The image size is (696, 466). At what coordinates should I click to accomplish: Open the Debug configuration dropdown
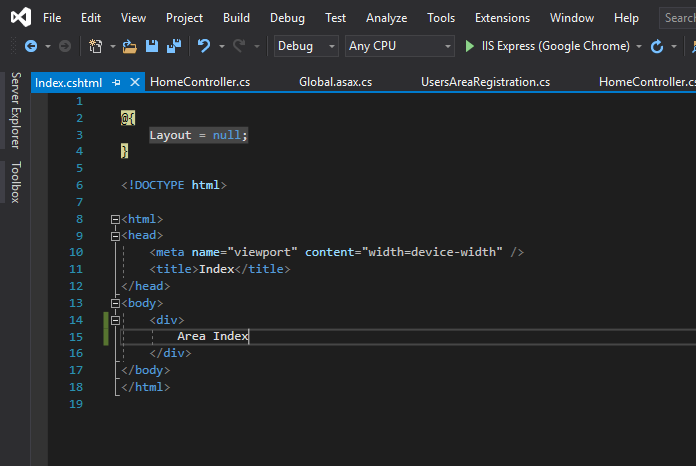pyautogui.click(x=306, y=46)
